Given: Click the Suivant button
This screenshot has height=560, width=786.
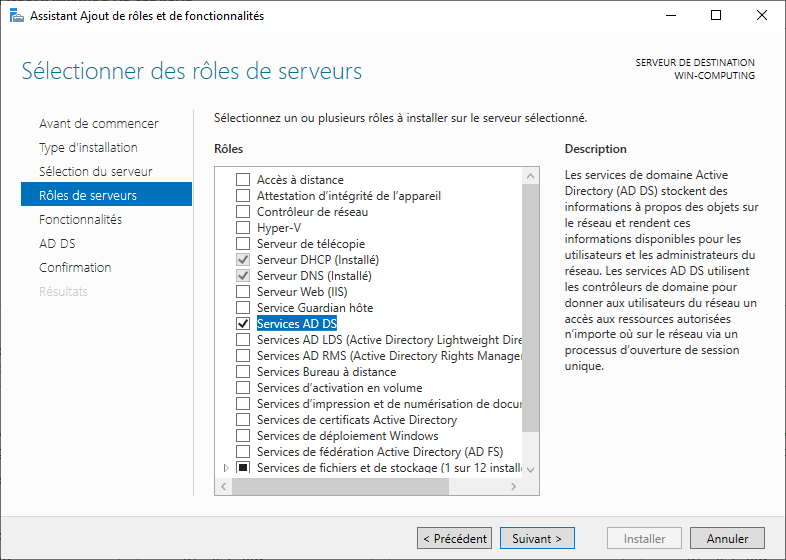Looking at the screenshot, I should coord(537,539).
